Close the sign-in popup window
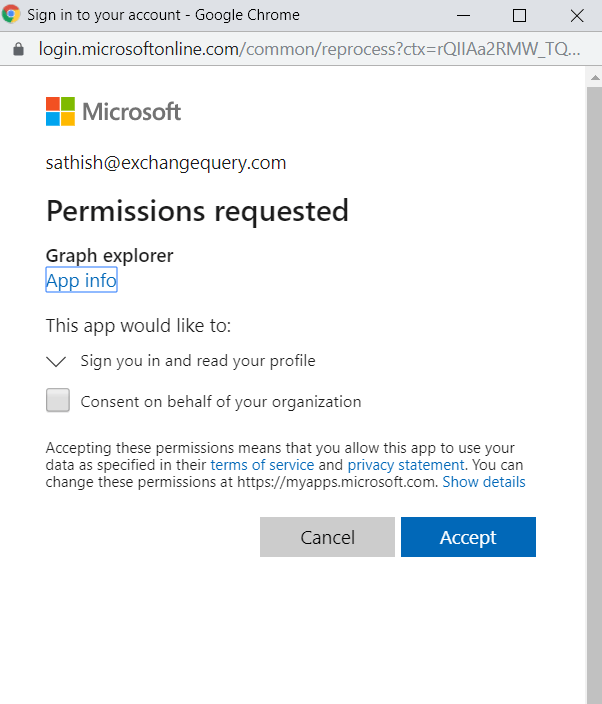This screenshot has height=704, width=602. 577,15
